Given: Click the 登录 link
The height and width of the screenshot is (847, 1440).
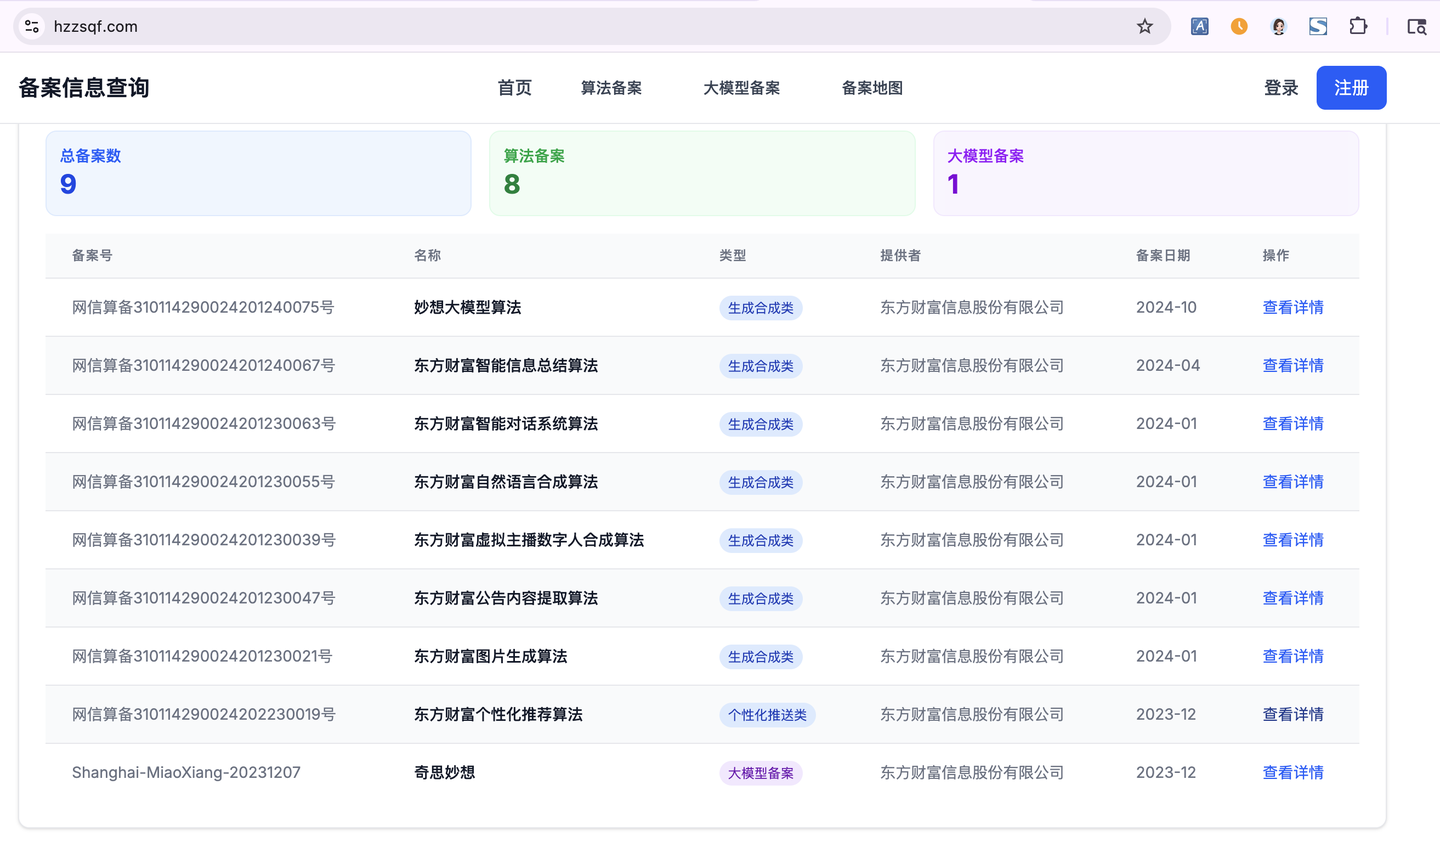Looking at the screenshot, I should click(x=1281, y=88).
